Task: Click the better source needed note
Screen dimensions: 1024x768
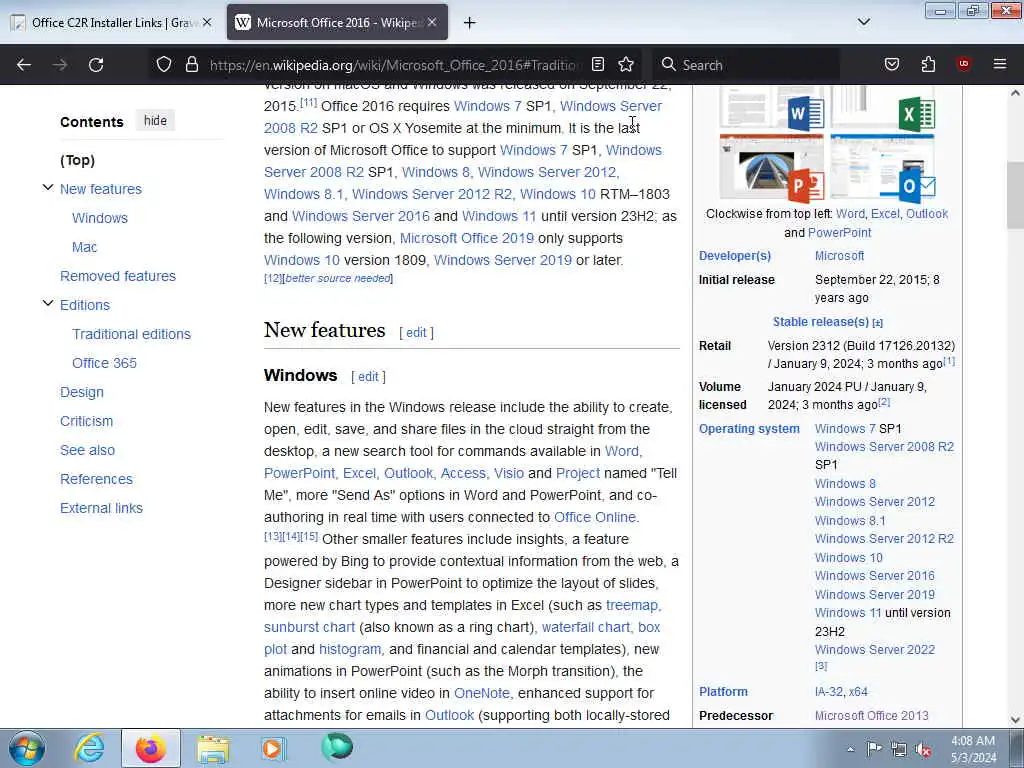Action: [x=338, y=278]
